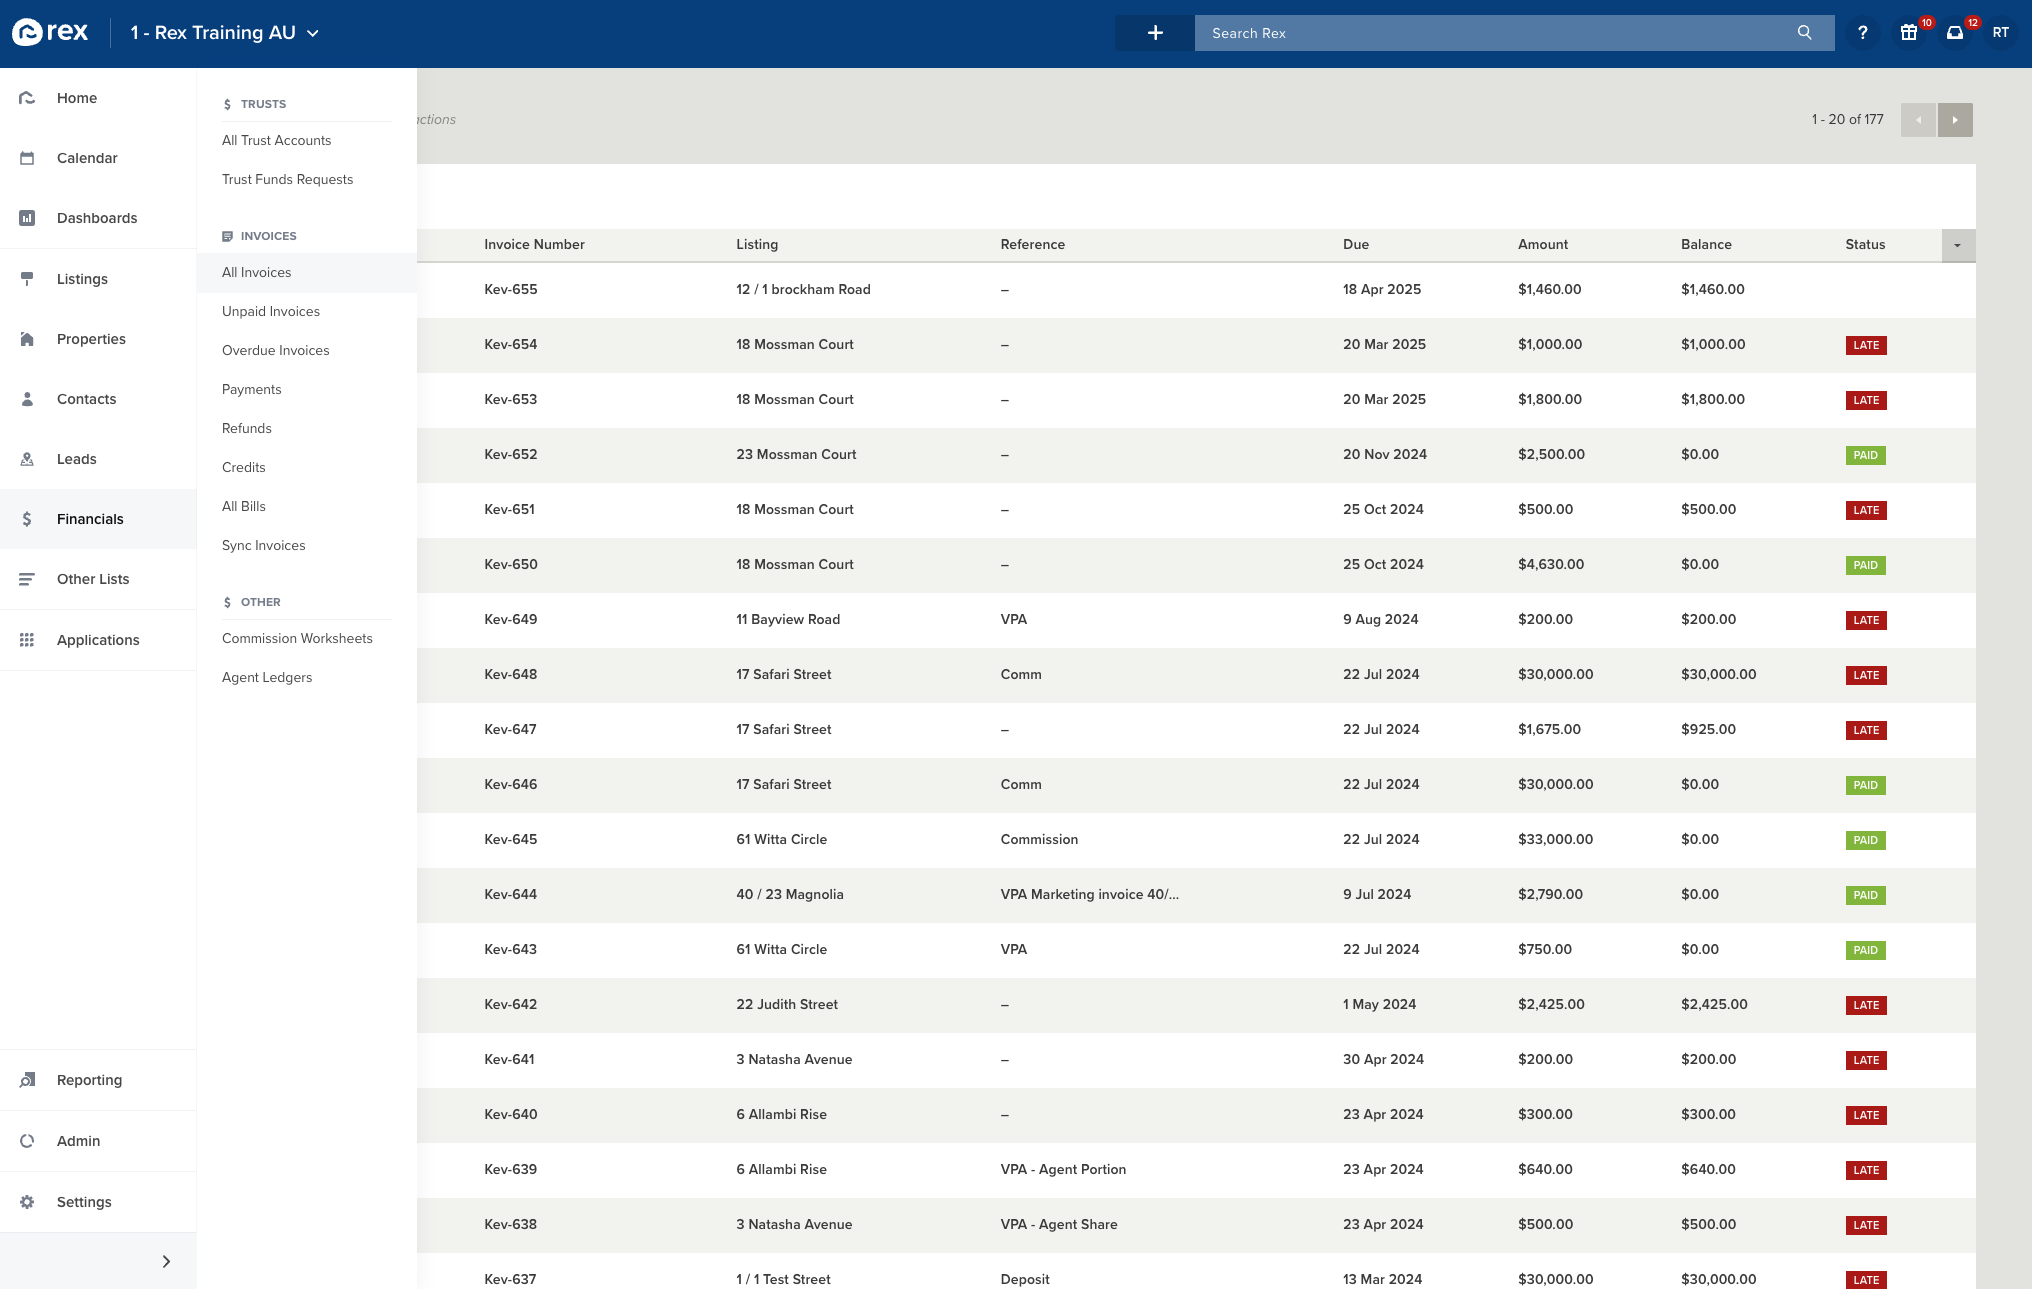2032x1289 pixels.
Task: Open the Reporting sidebar icon
Action: [x=27, y=1080]
